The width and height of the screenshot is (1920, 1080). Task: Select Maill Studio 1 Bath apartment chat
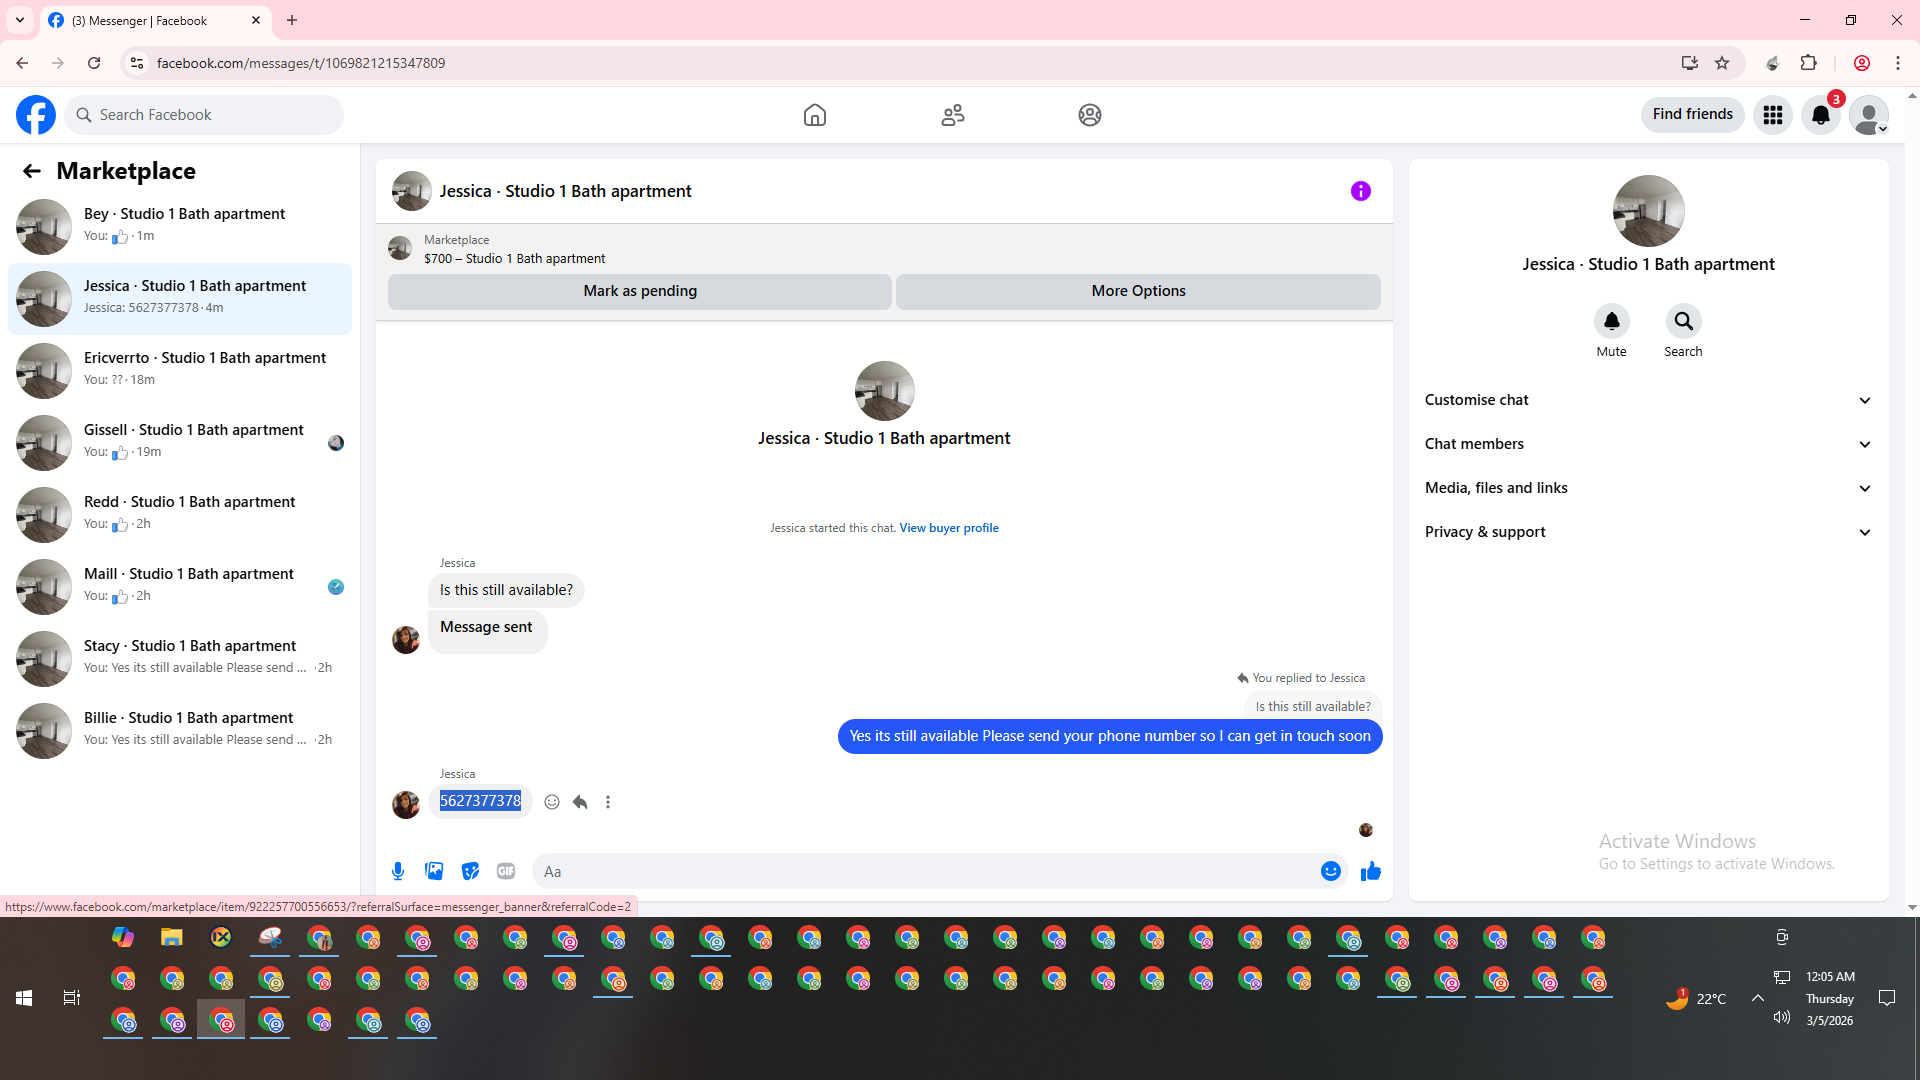[x=180, y=587]
